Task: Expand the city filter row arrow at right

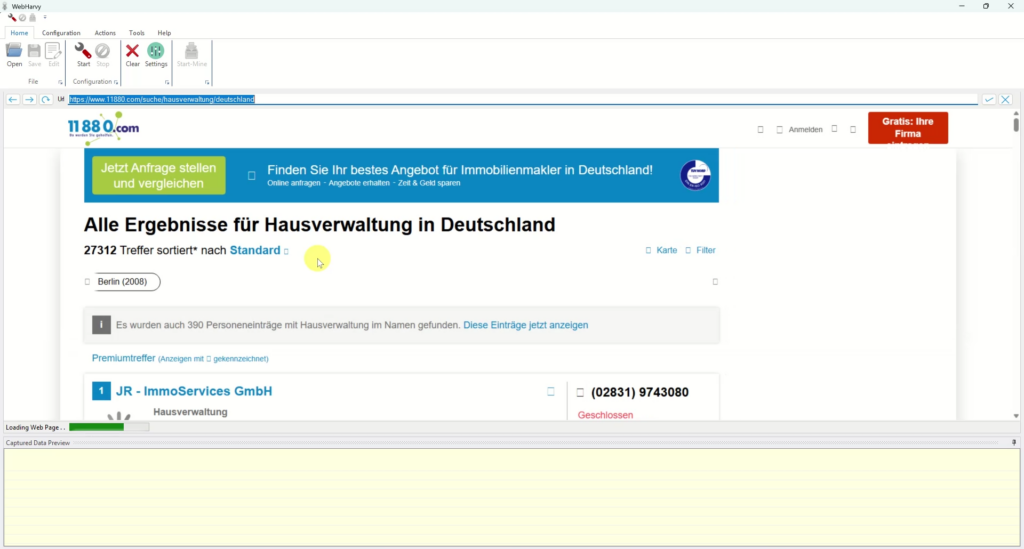Action: click(x=715, y=282)
